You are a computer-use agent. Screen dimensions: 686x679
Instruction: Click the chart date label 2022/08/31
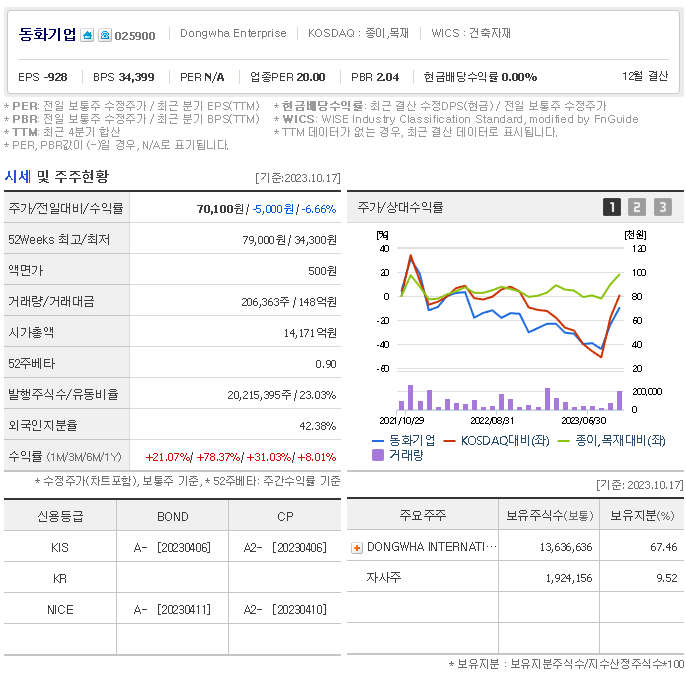(x=492, y=421)
